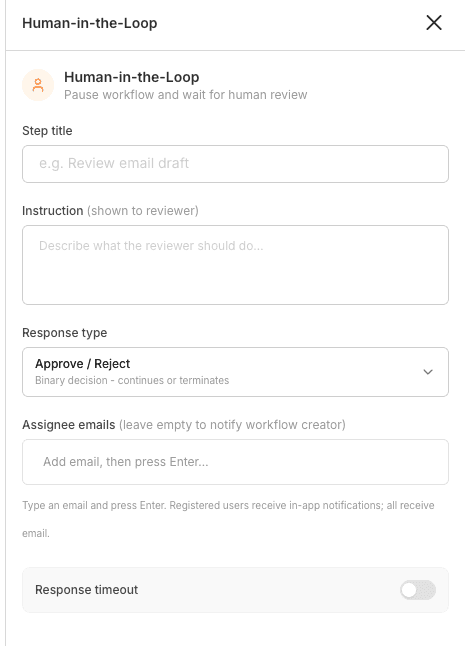465x646 pixels.
Task: Click the Instruction label text
Action: click(53, 211)
